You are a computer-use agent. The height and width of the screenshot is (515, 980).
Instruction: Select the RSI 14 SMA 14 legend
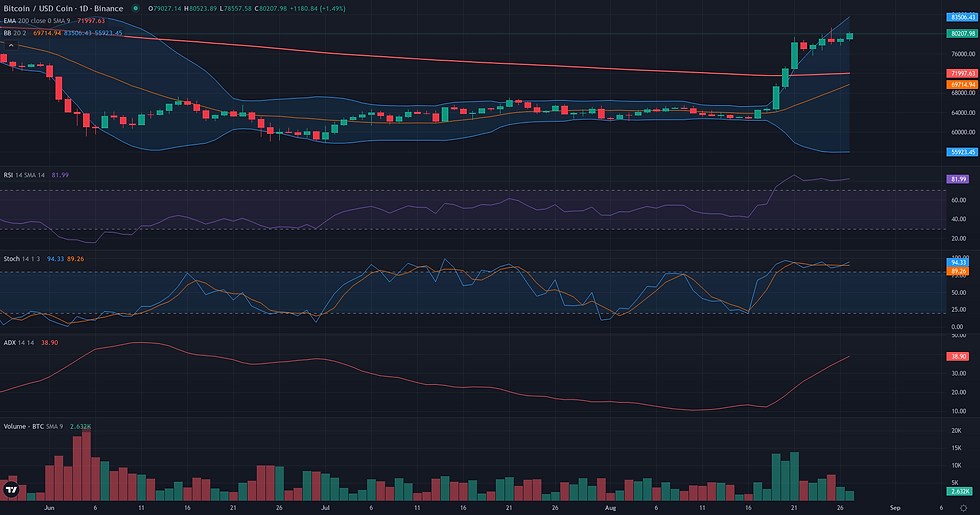24,175
